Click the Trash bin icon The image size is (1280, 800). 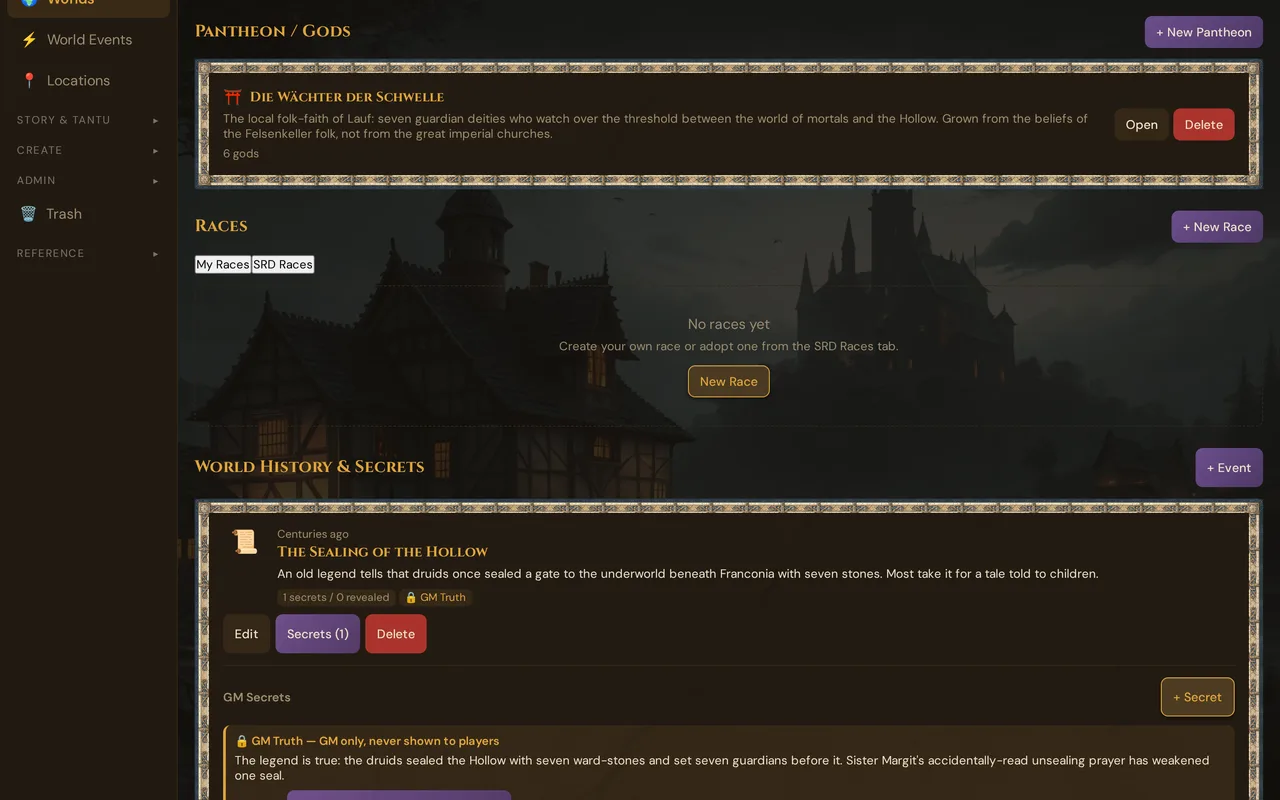29,214
